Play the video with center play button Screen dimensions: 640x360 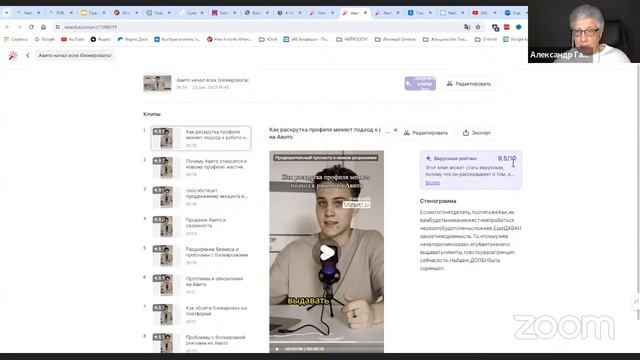[327, 253]
